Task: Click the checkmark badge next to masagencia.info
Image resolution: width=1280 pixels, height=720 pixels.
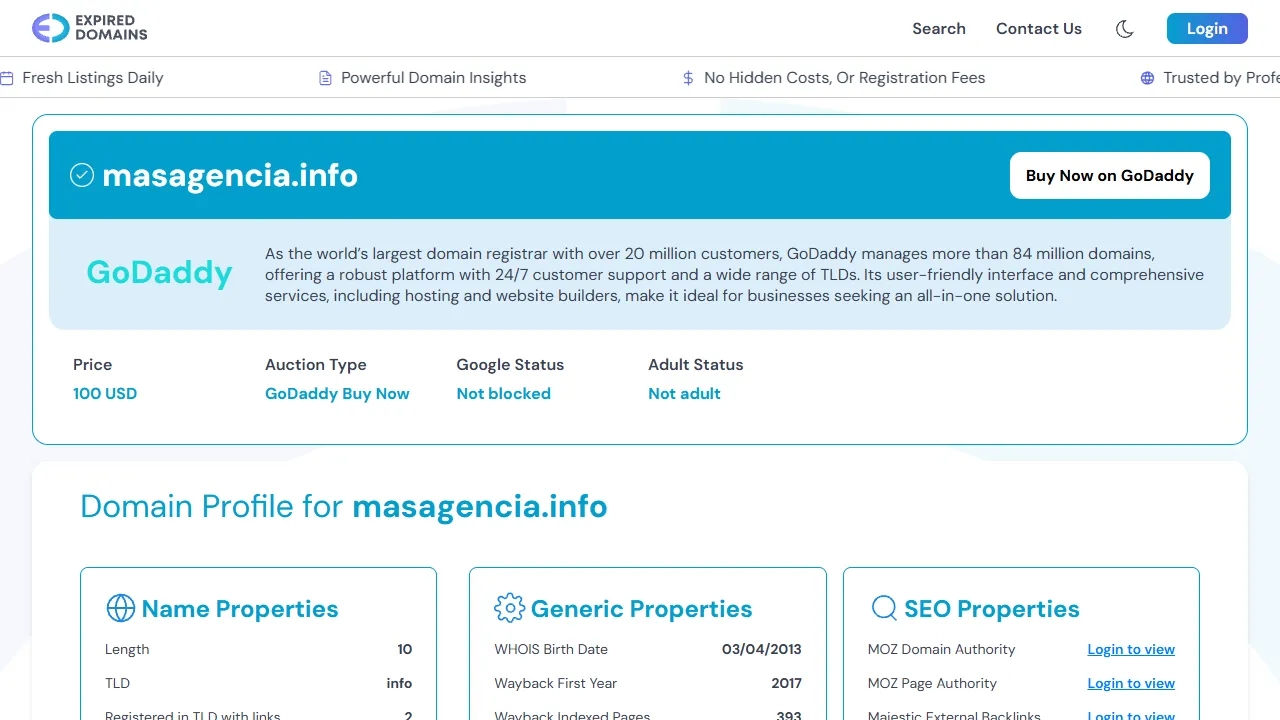Action: pos(82,175)
